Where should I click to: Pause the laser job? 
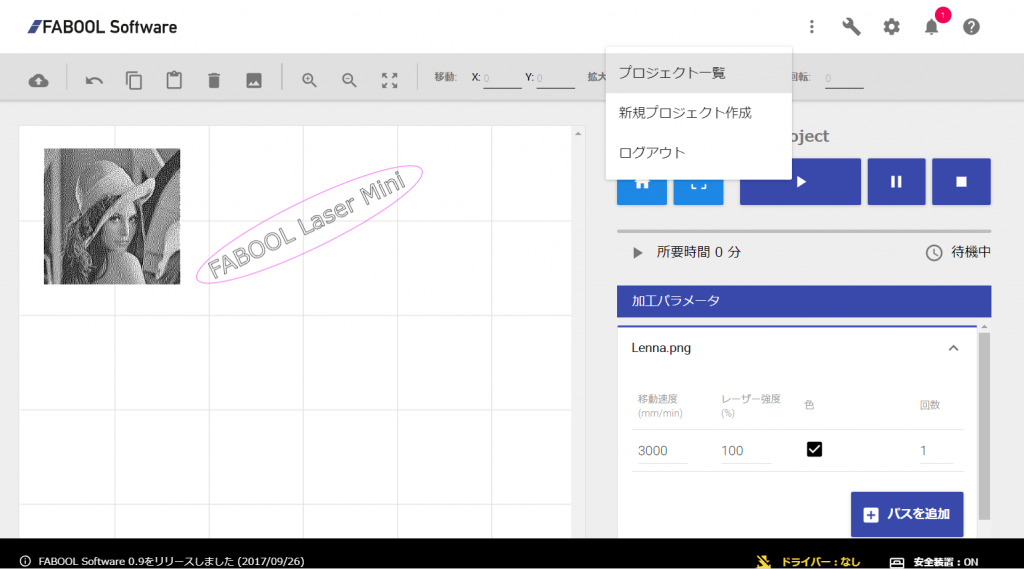[896, 182]
